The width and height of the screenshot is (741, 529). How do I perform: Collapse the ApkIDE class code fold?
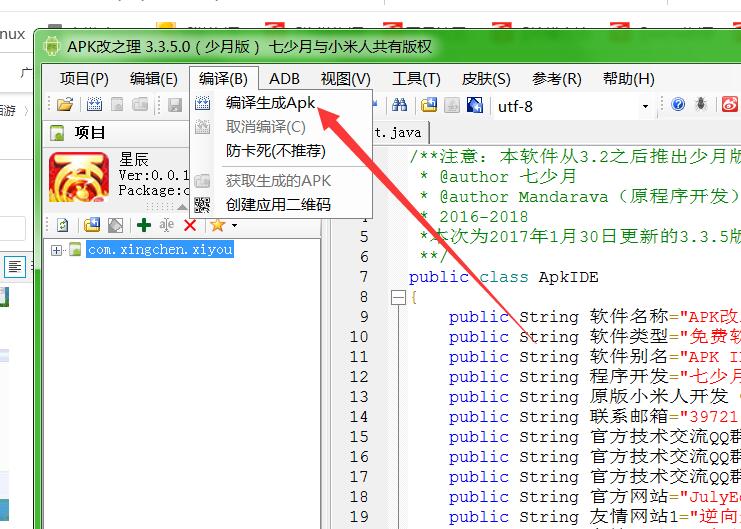(398, 297)
